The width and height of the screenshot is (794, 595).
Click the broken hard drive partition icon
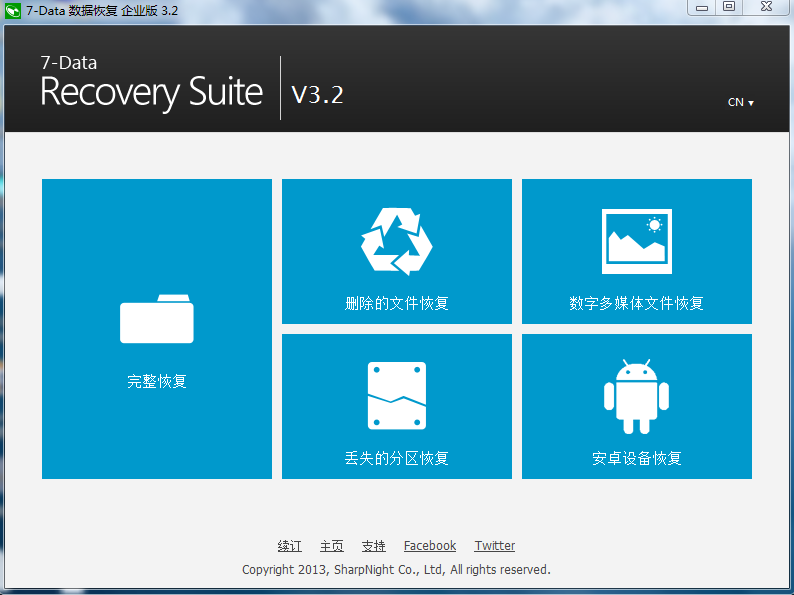(x=396, y=395)
